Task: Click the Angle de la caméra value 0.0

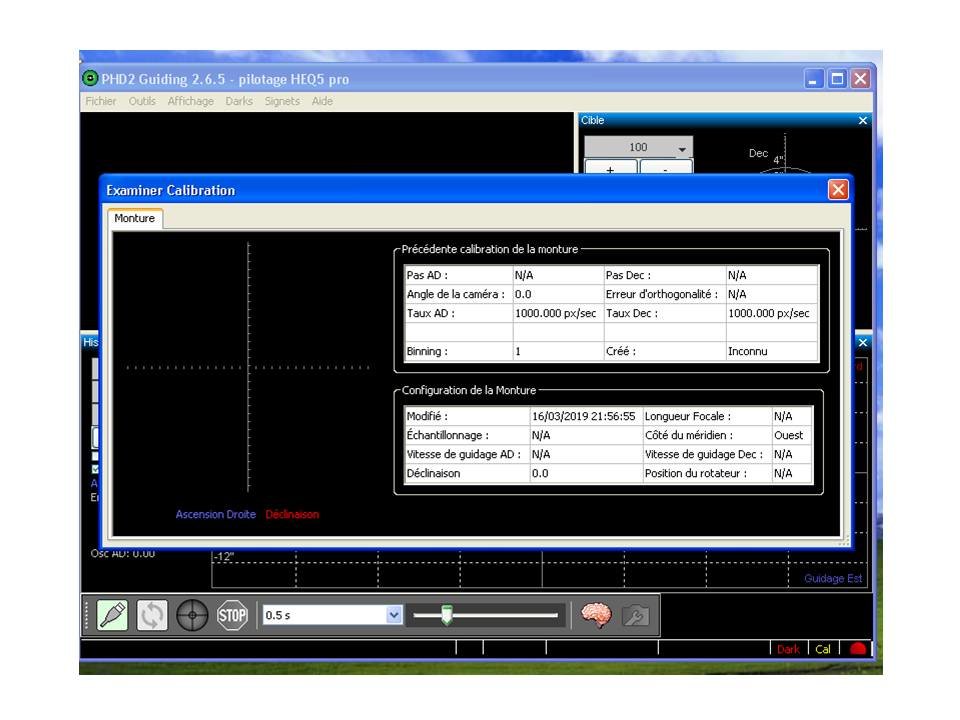Action: click(558, 294)
